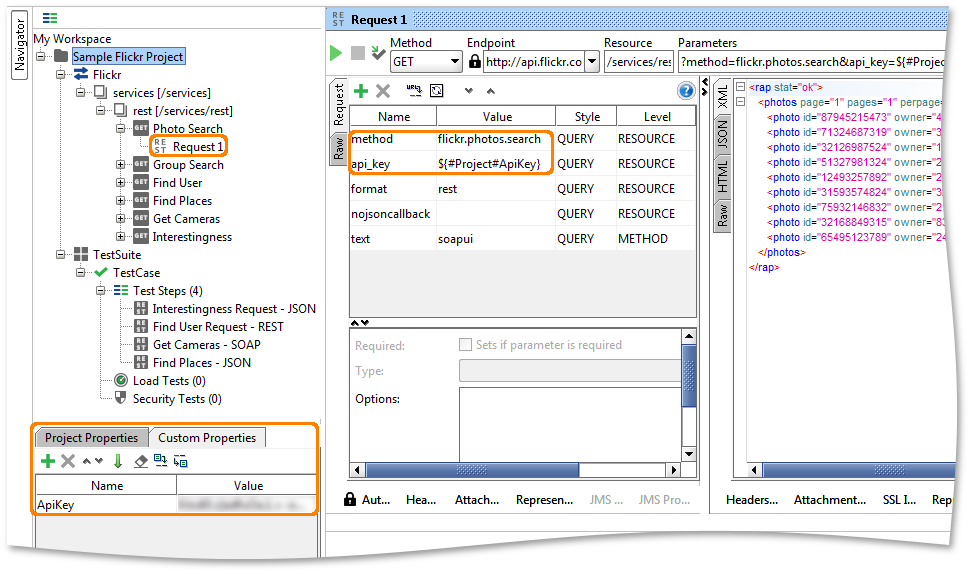Select Find Places - JSON test step
971x574 pixels.
(x=201, y=362)
